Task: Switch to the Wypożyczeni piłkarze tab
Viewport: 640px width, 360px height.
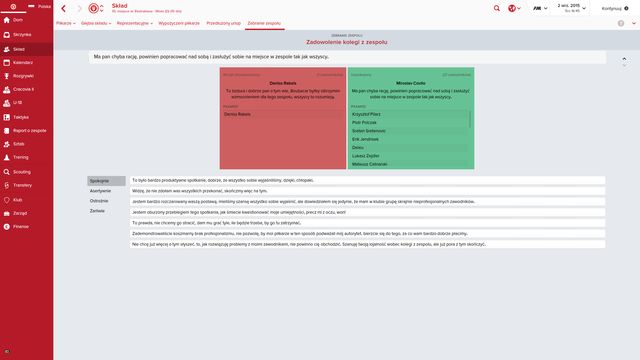Action: point(179,23)
